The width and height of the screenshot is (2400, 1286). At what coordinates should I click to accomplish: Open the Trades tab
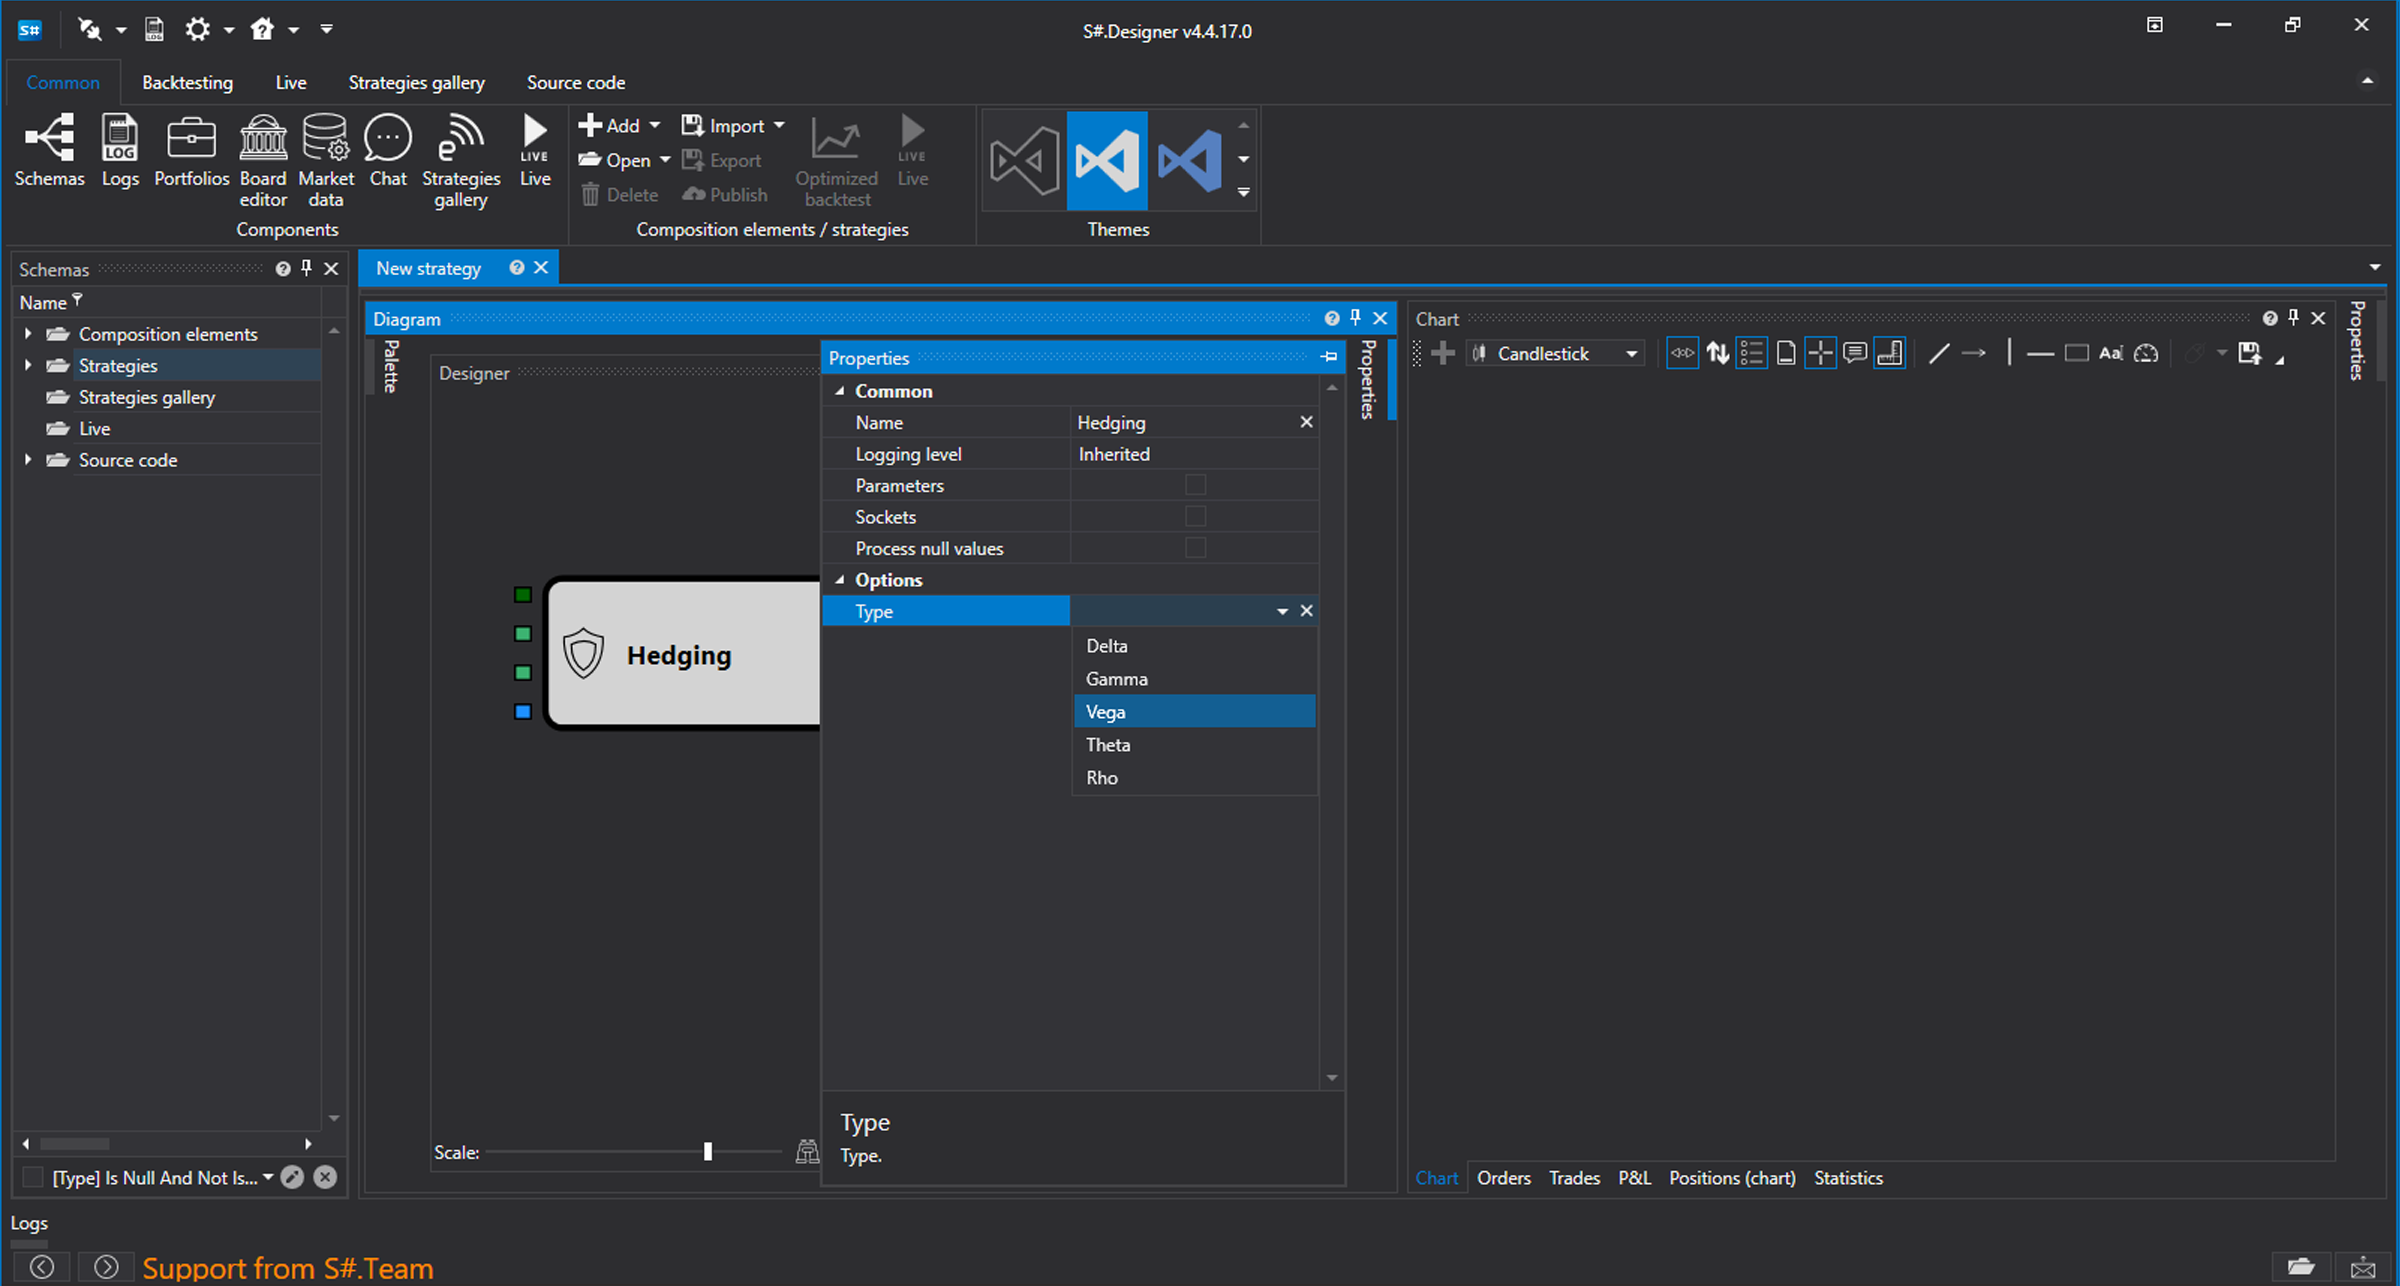[x=1574, y=1178]
